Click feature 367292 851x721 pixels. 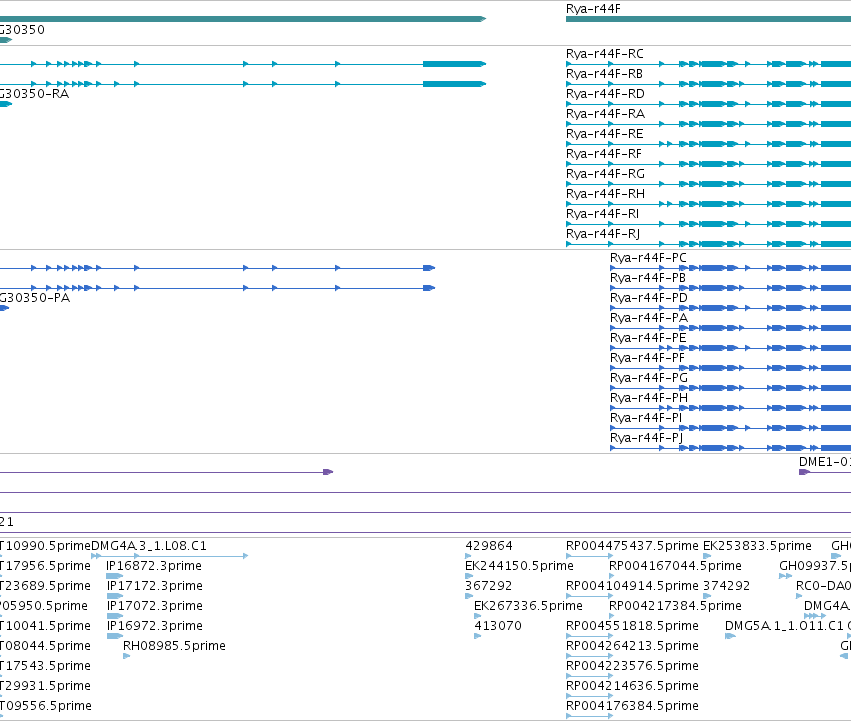point(488,586)
